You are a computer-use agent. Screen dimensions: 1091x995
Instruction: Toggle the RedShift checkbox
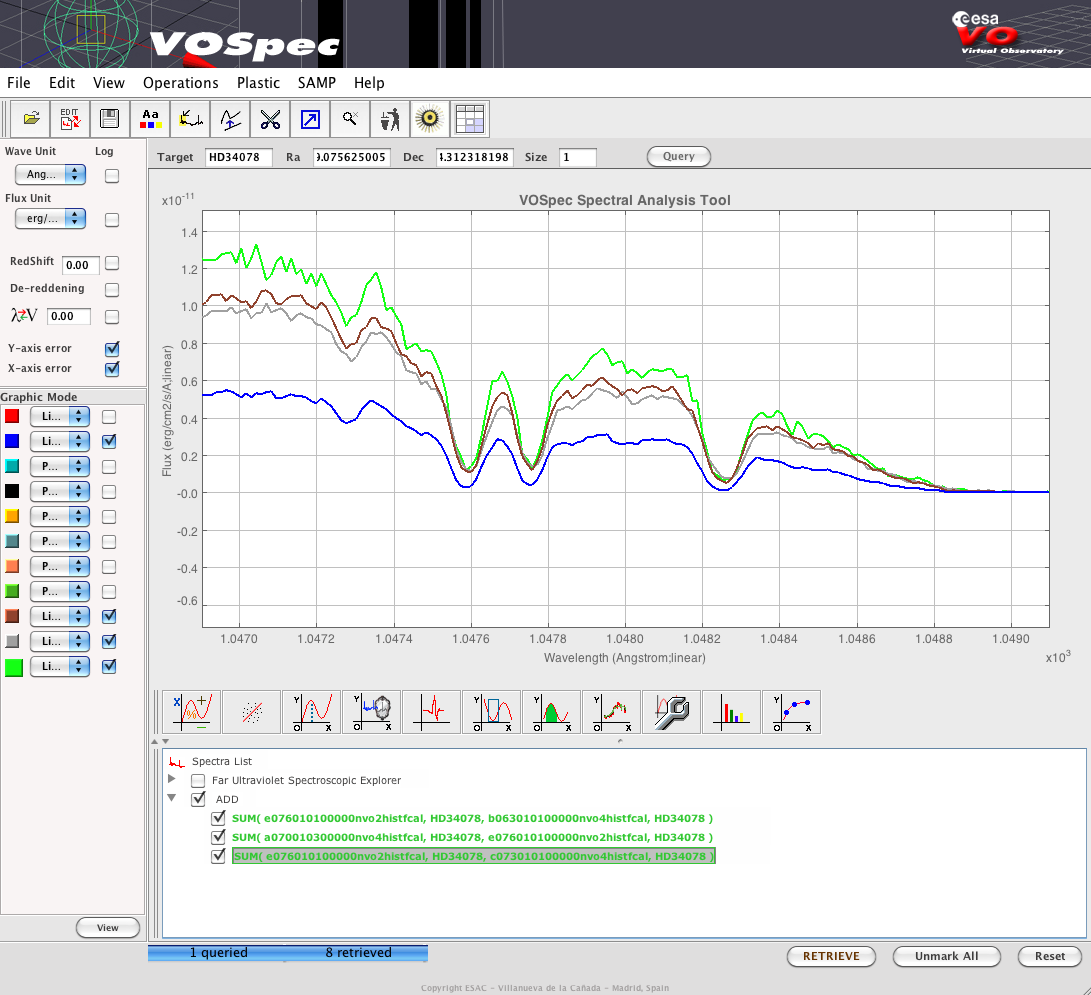[x=112, y=263]
